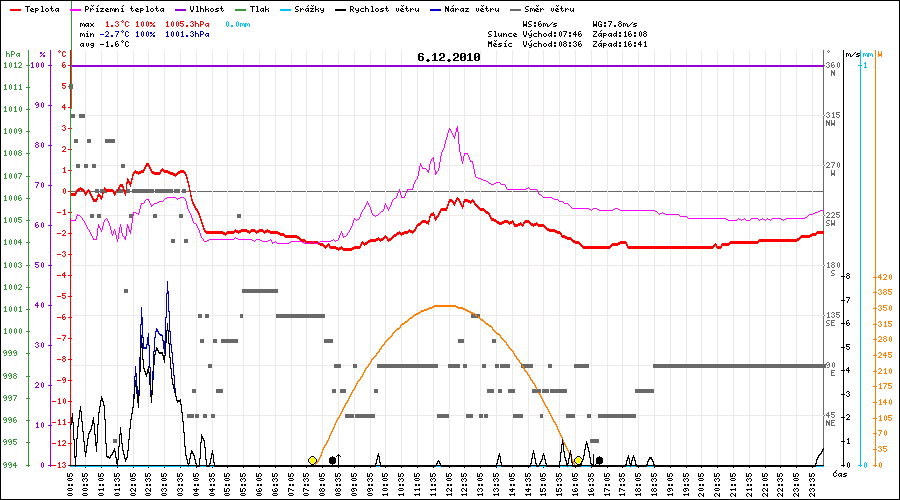Screen dimensions: 900x500
Task: Click the magenta ground temperature peak near 12:05
Action: point(457,127)
